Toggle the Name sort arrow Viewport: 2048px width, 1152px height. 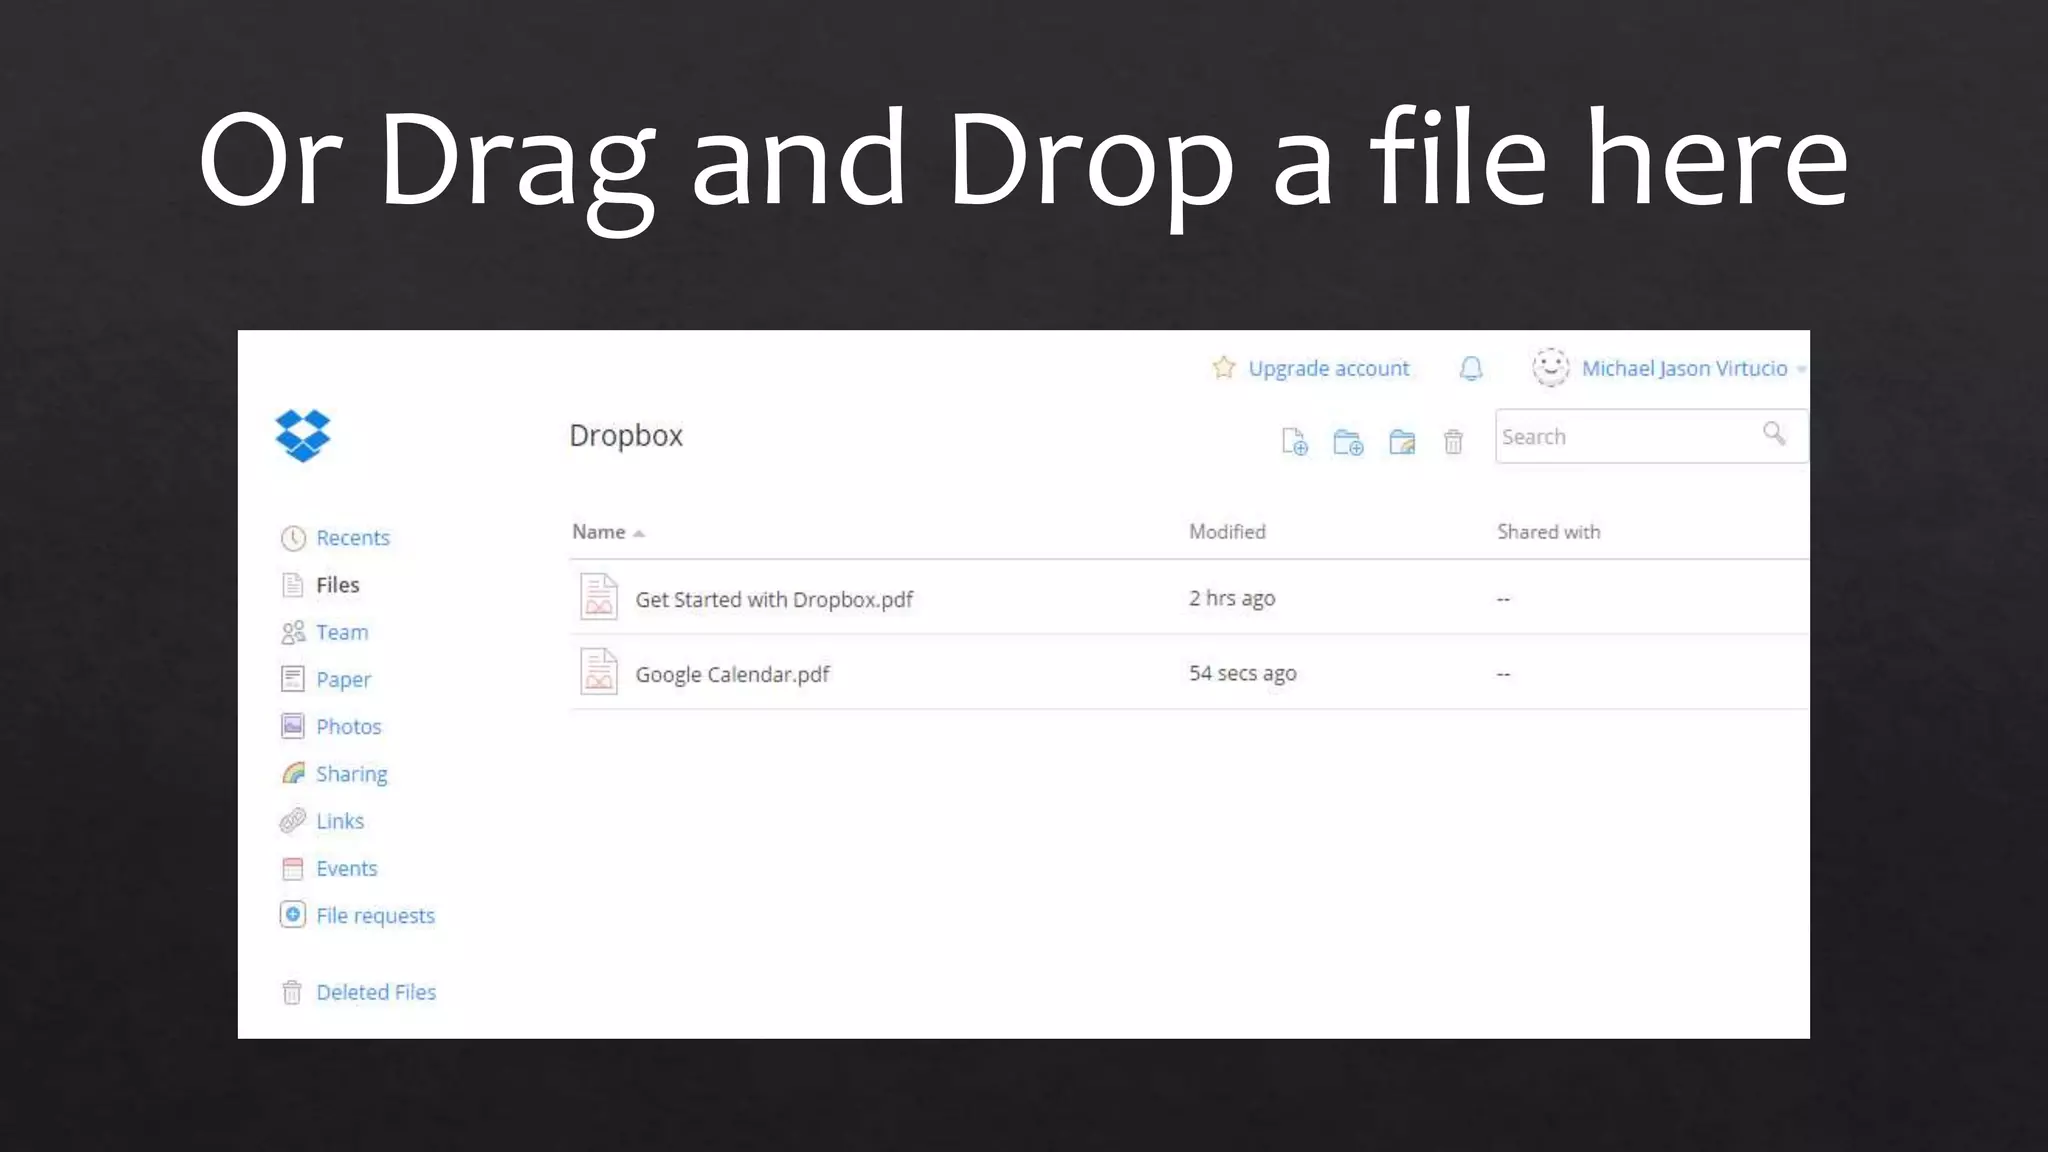(x=639, y=533)
